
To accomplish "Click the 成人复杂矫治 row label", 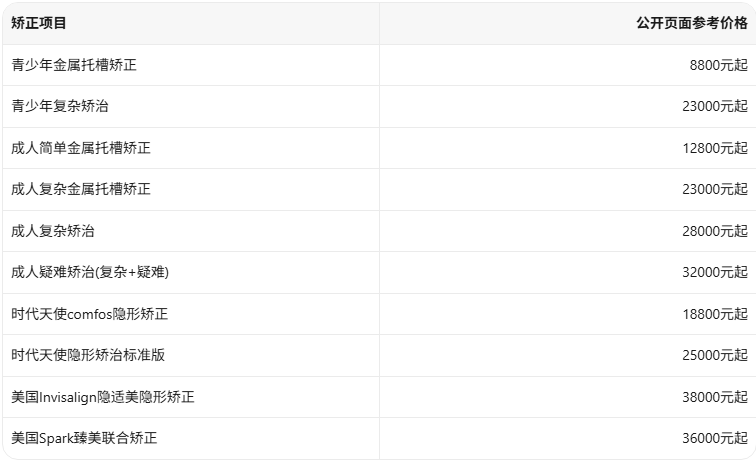I will 53,231.
